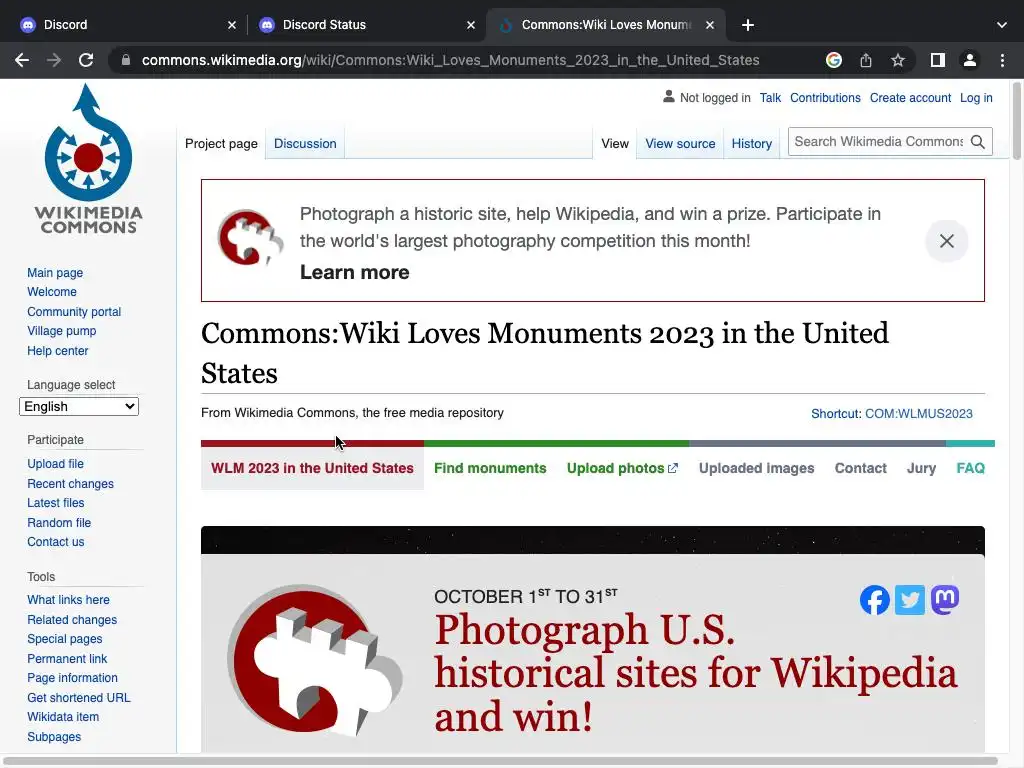1024x768 pixels.
Task: Dismiss the banner with the X button
Action: point(947,241)
